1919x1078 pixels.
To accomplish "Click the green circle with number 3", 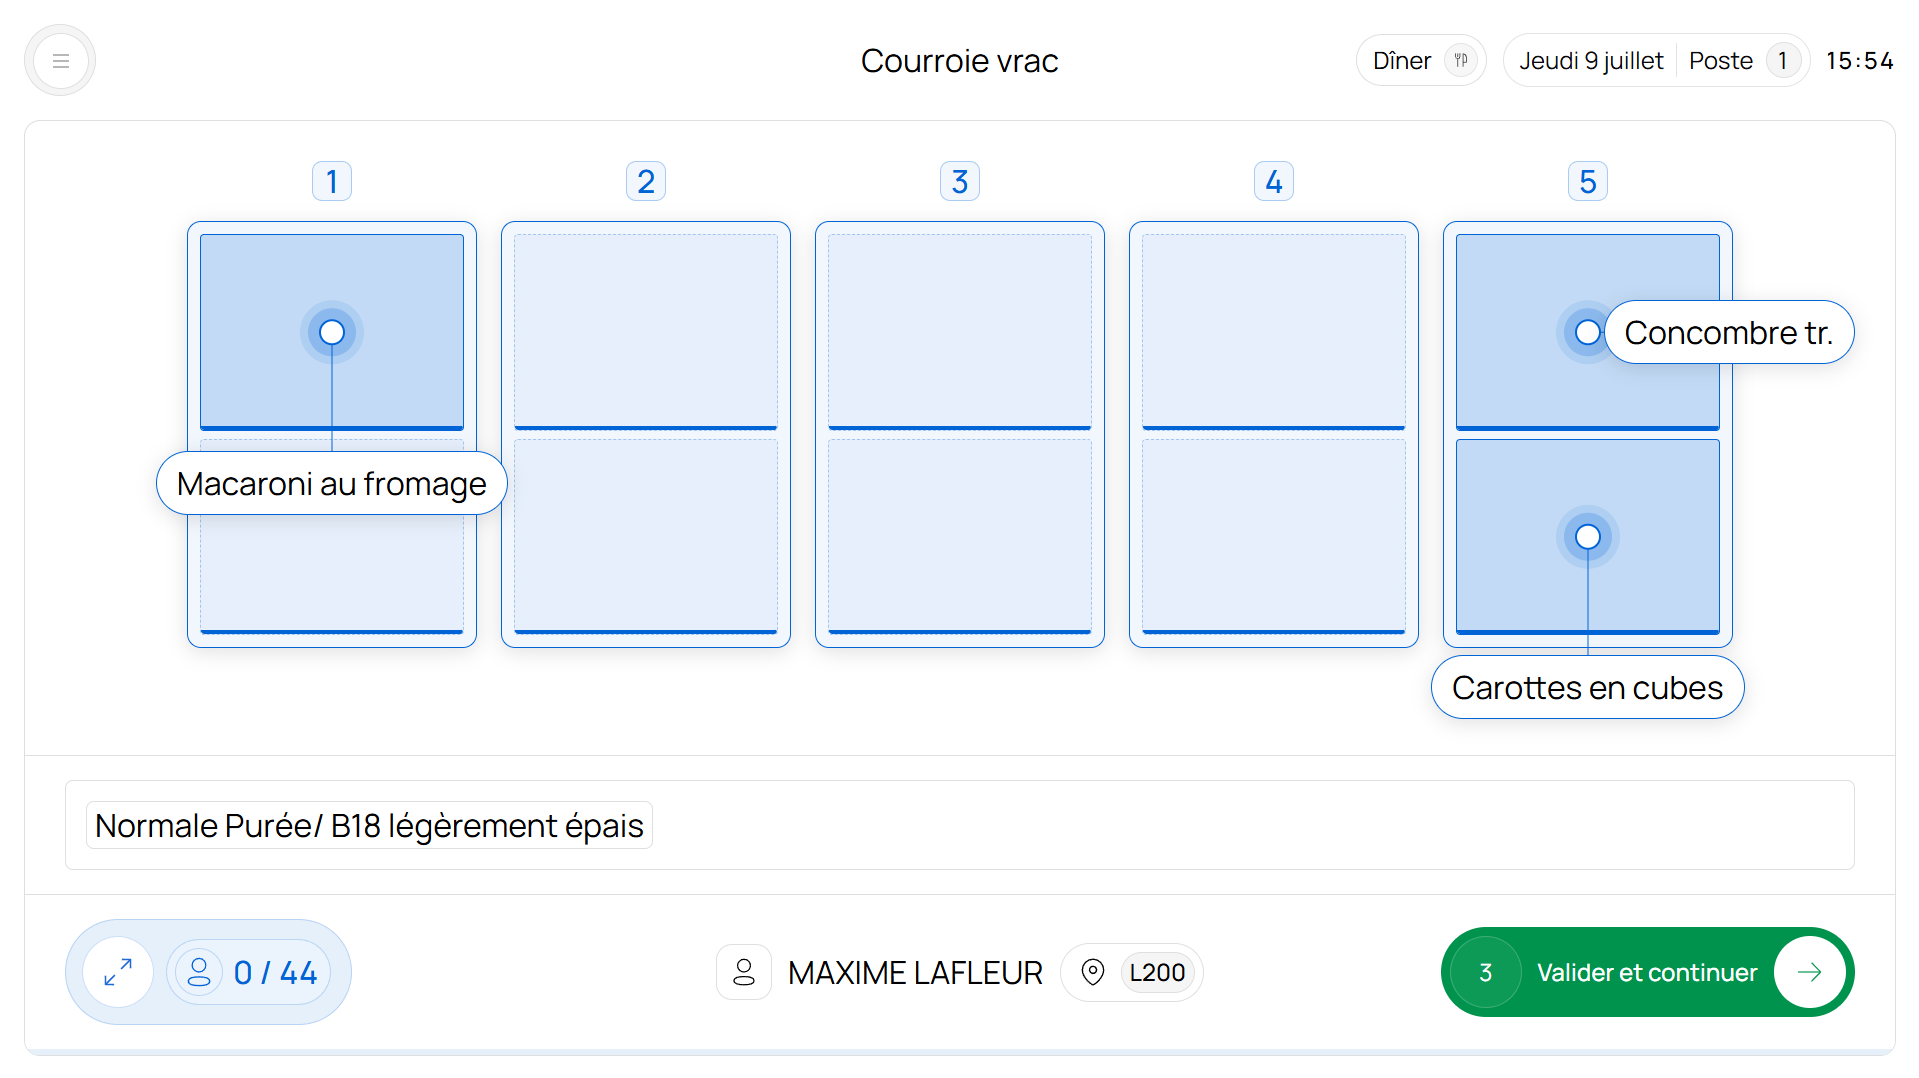I will pos(1486,972).
